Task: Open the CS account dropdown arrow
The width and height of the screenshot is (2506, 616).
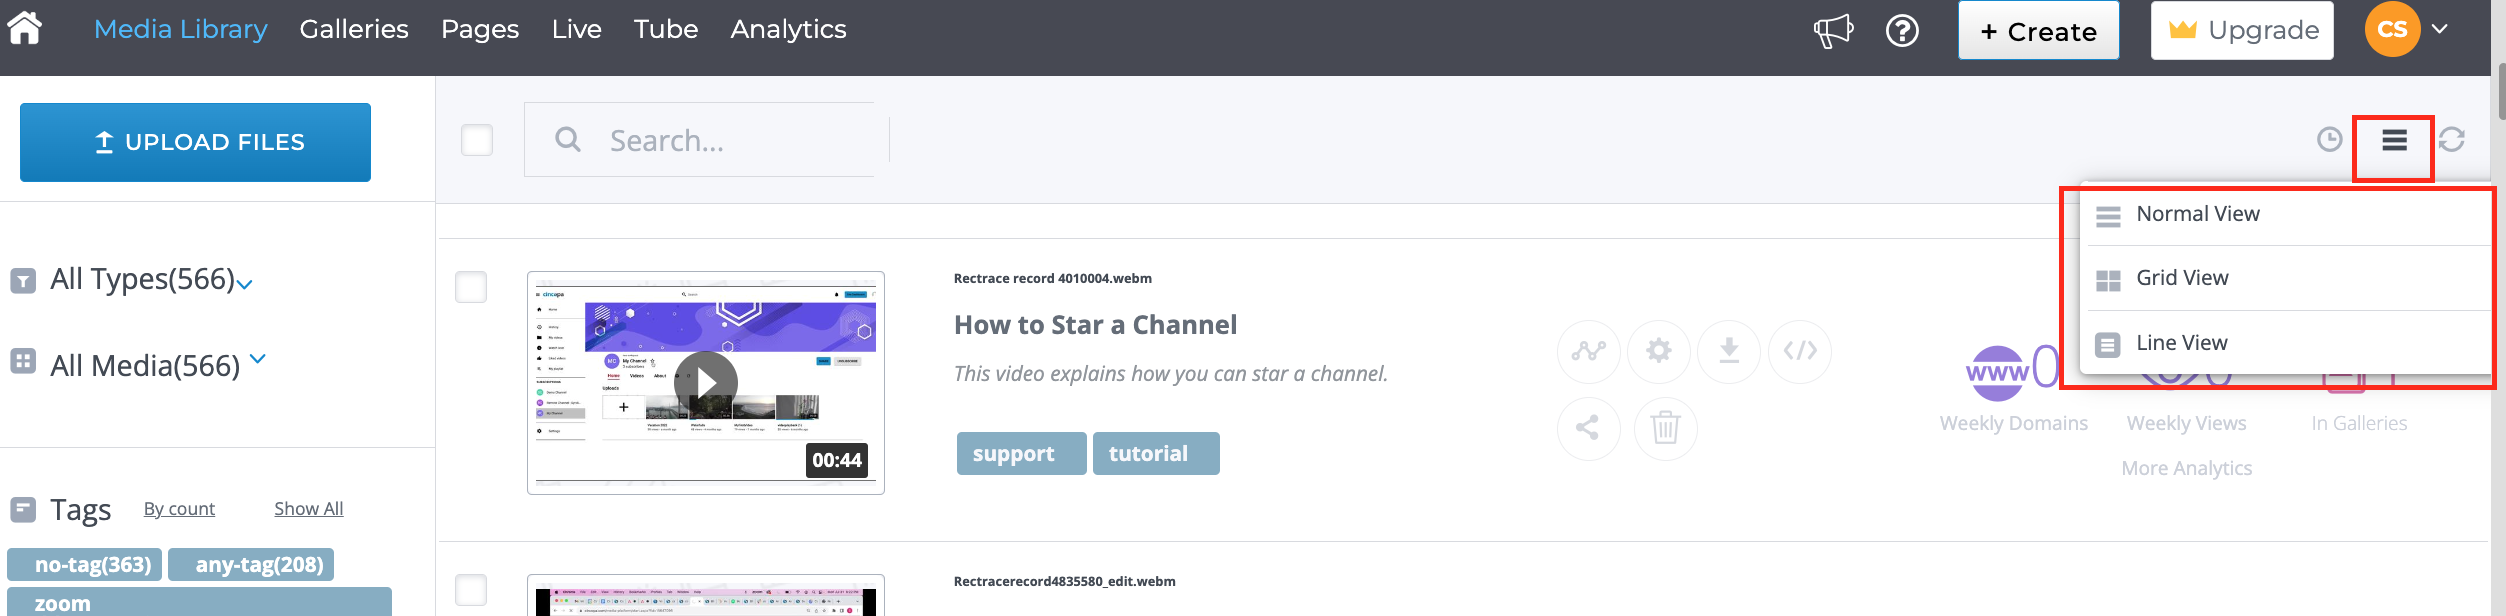Action: (x=2440, y=30)
